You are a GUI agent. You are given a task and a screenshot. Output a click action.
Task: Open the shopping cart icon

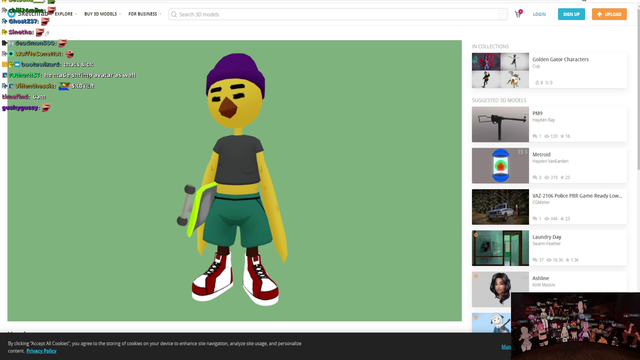pos(518,14)
